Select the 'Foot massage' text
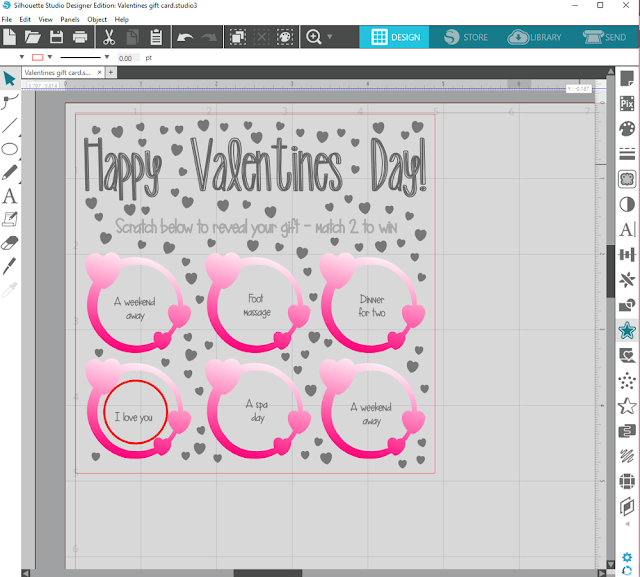This screenshot has height=577, width=640. (257, 305)
